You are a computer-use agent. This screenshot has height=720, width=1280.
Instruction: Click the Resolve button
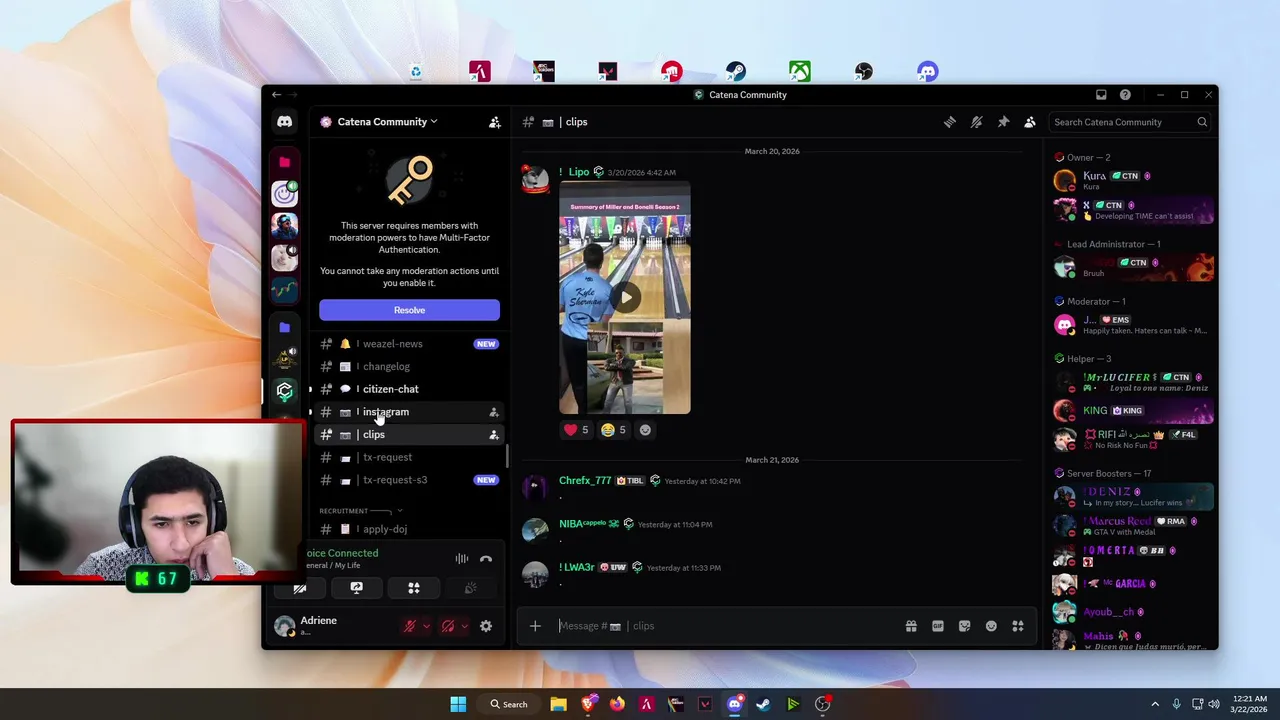(x=409, y=310)
